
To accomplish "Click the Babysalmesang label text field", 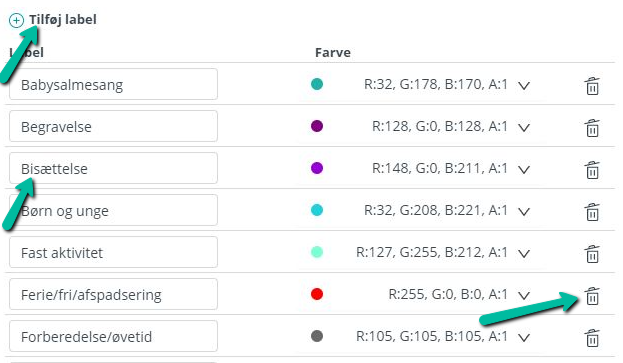I will (x=113, y=84).
